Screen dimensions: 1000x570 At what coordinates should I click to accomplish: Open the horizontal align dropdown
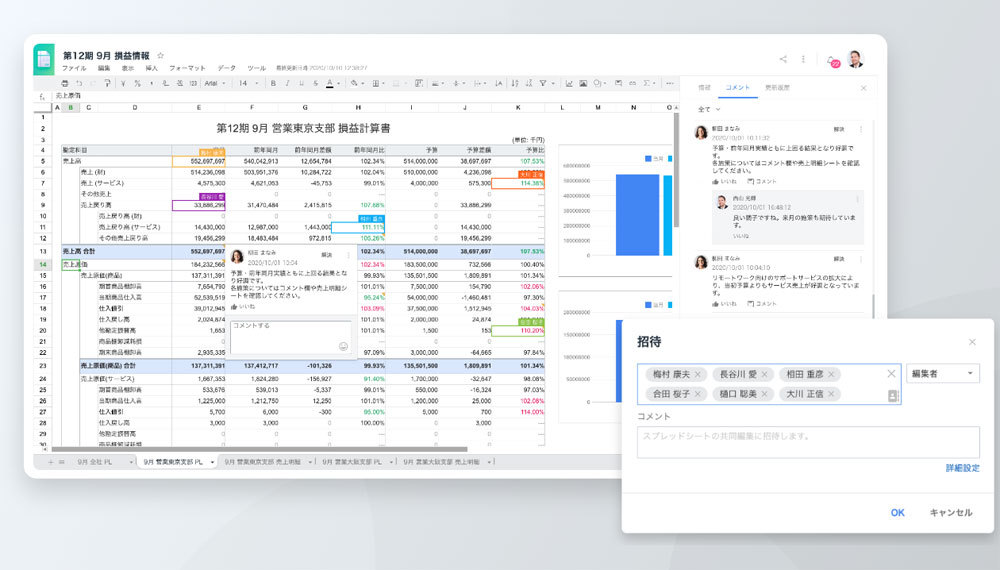coord(438,84)
